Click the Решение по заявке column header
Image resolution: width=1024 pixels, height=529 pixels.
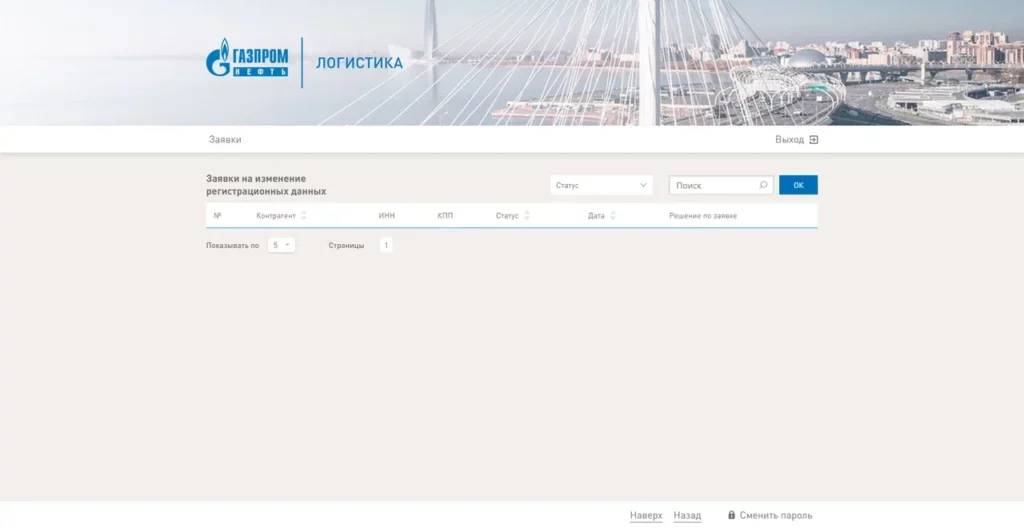703,216
